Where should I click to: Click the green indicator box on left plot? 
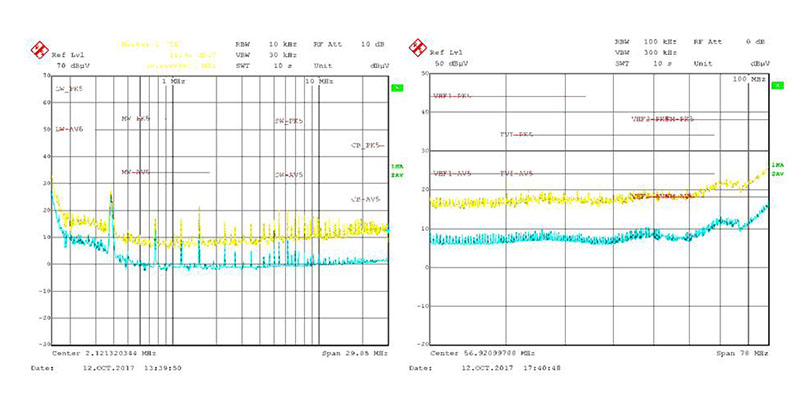point(396,88)
